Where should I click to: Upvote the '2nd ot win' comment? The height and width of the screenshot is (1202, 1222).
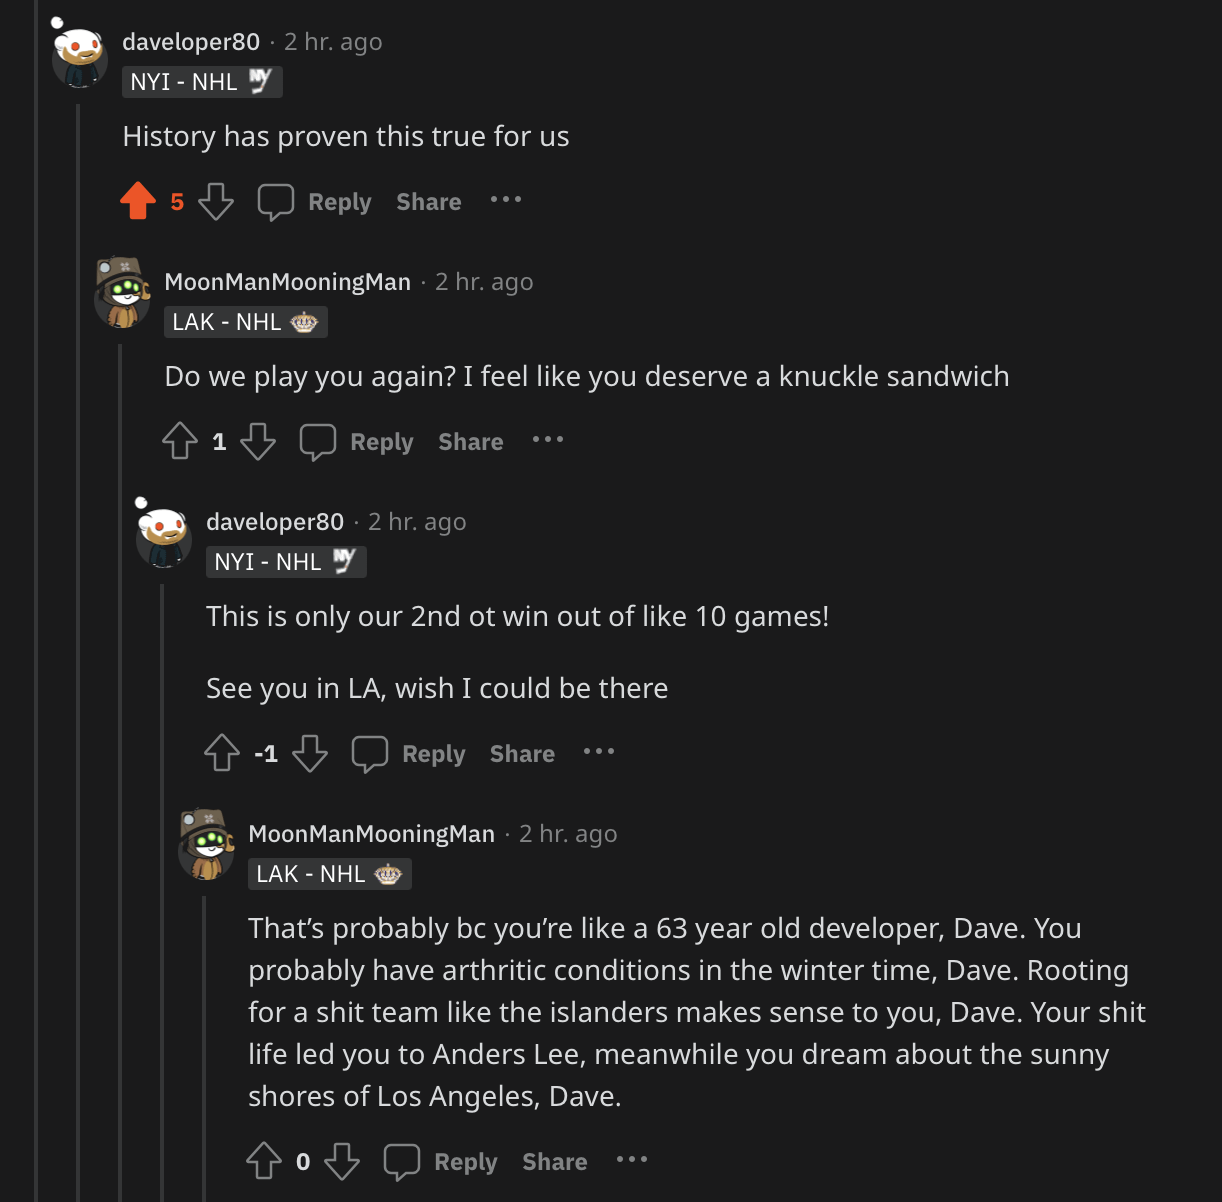pyautogui.click(x=222, y=753)
